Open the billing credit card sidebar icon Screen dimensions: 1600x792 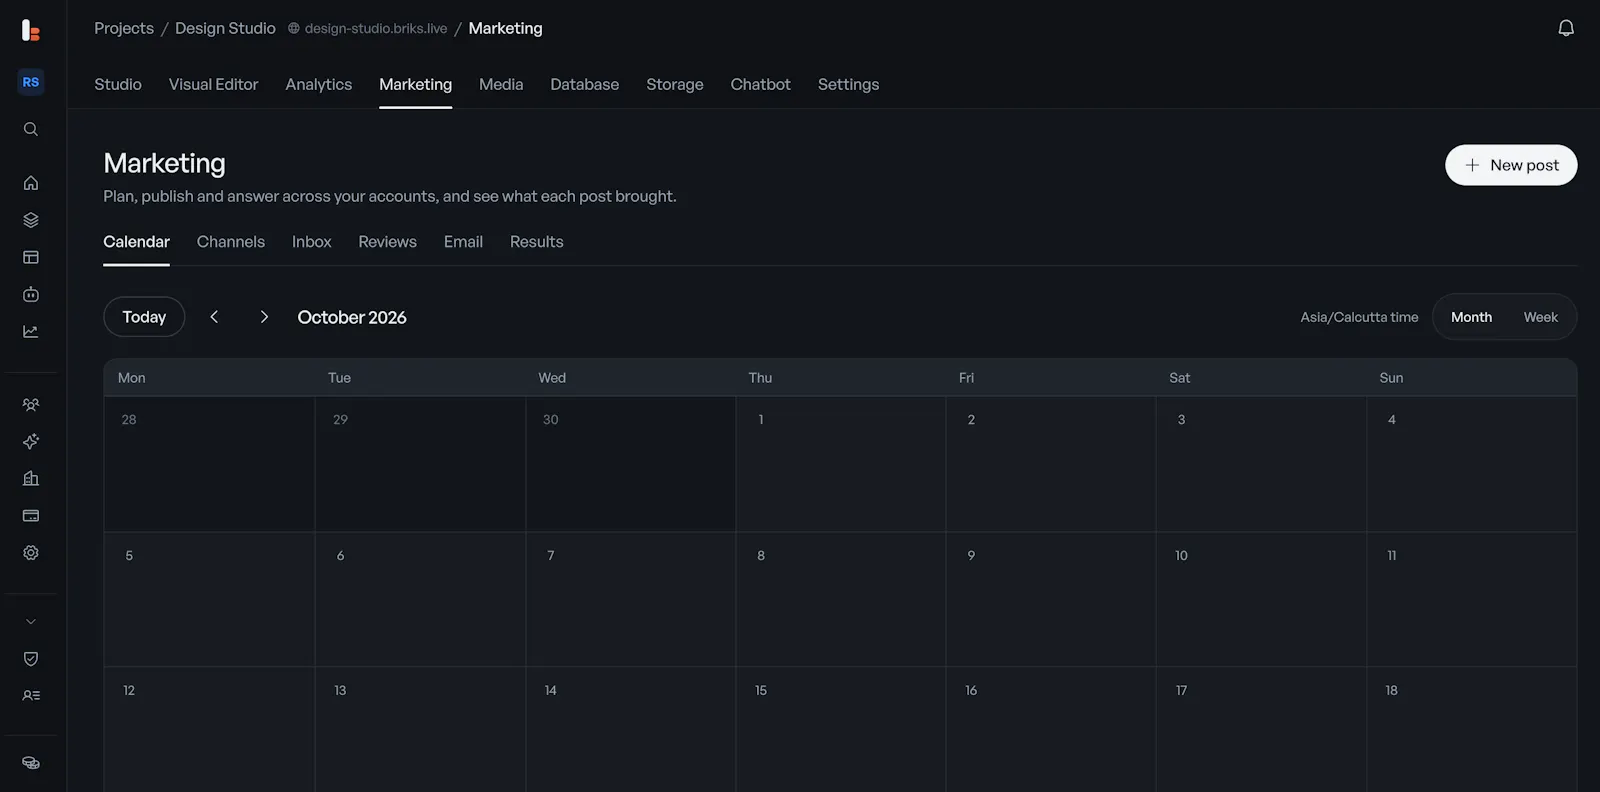31,515
